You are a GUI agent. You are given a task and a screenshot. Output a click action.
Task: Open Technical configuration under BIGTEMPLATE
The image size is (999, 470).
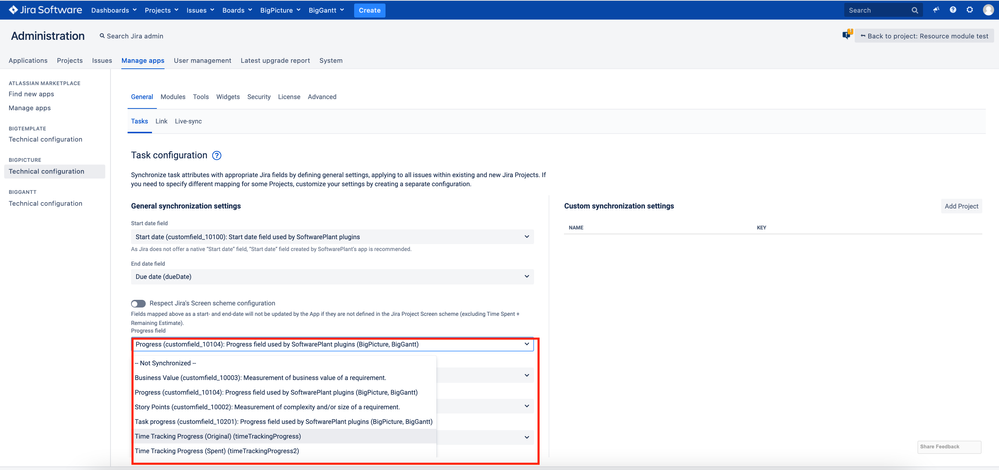(45, 139)
